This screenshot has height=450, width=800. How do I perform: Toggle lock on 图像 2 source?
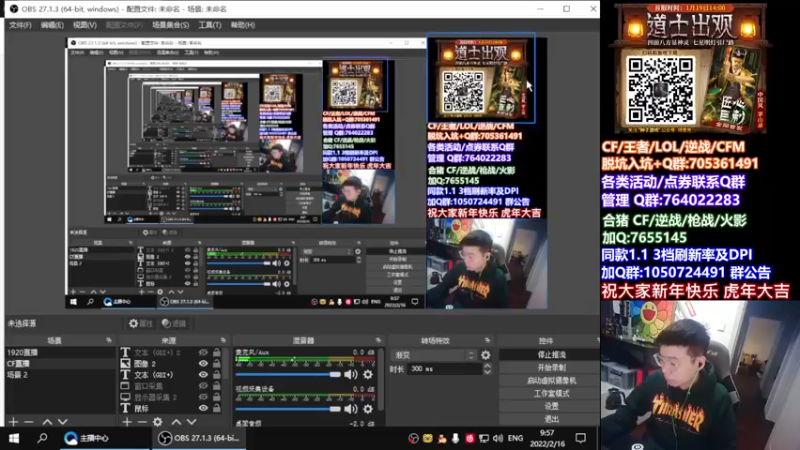(x=217, y=363)
